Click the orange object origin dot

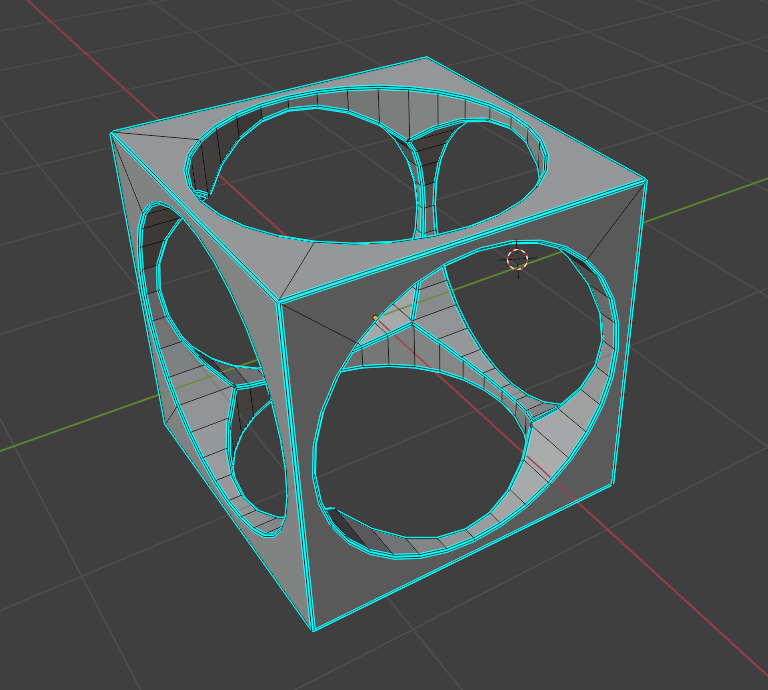pos(376,318)
